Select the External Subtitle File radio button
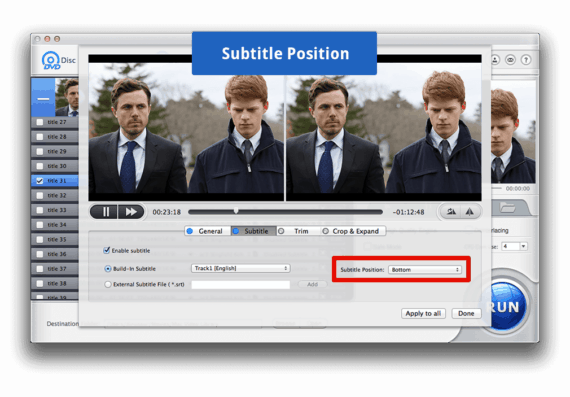570x397 pixels. click(x=108, y=284)
